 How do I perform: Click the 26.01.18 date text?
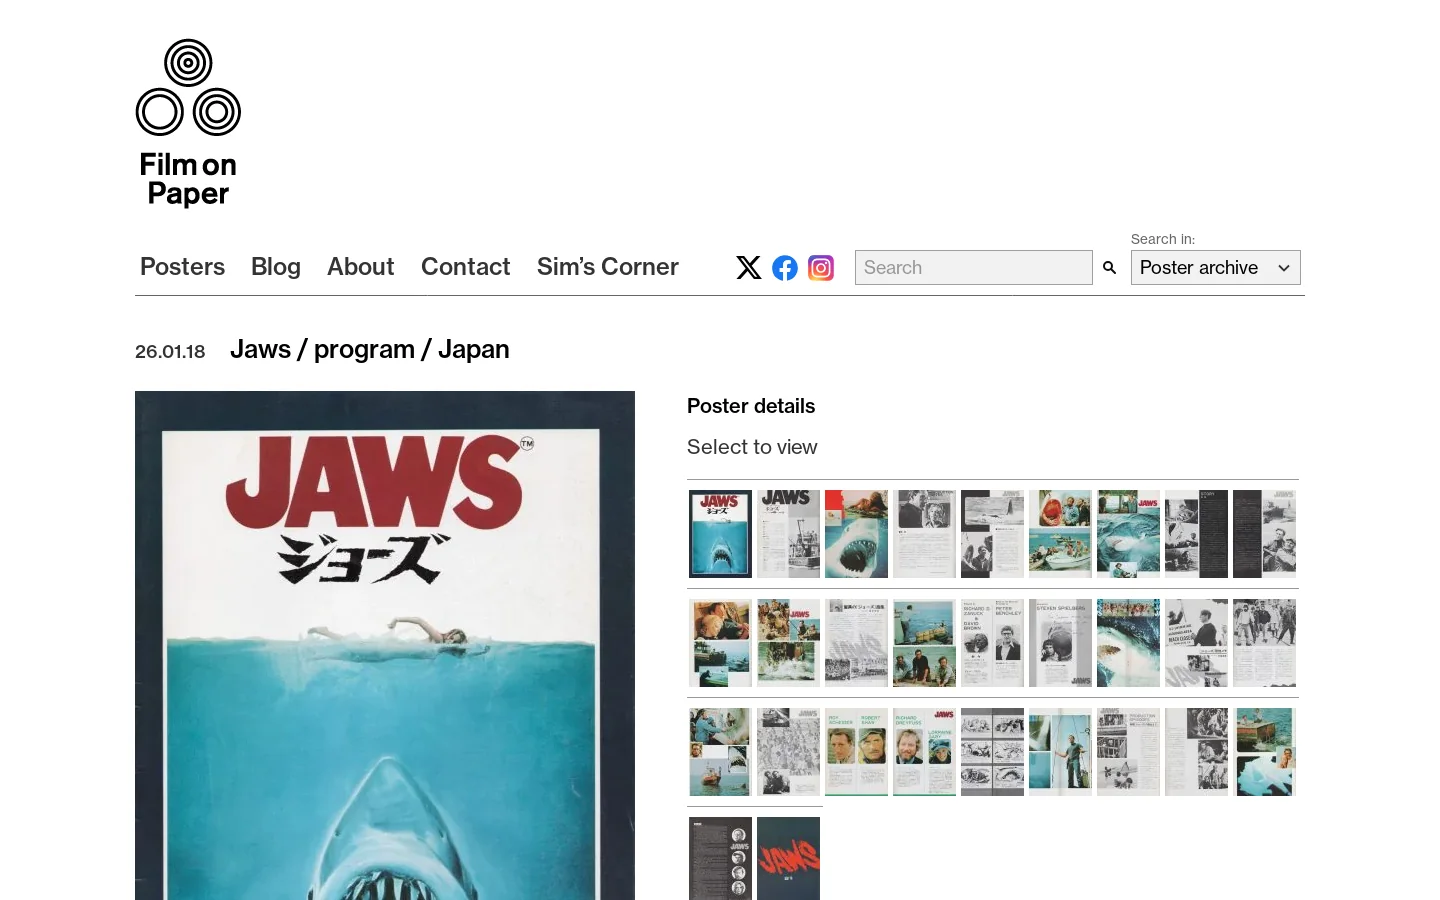[170, 352]
